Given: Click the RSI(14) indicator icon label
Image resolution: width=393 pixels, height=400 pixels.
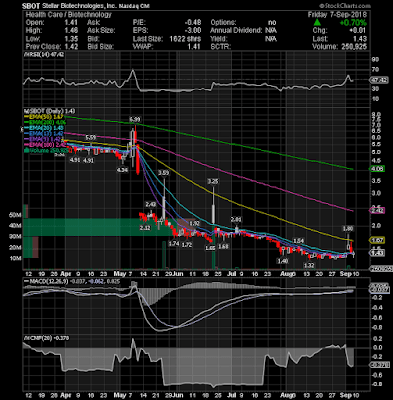Looking at the screenshot, I should pyautogui.click(x=25, y=55).
